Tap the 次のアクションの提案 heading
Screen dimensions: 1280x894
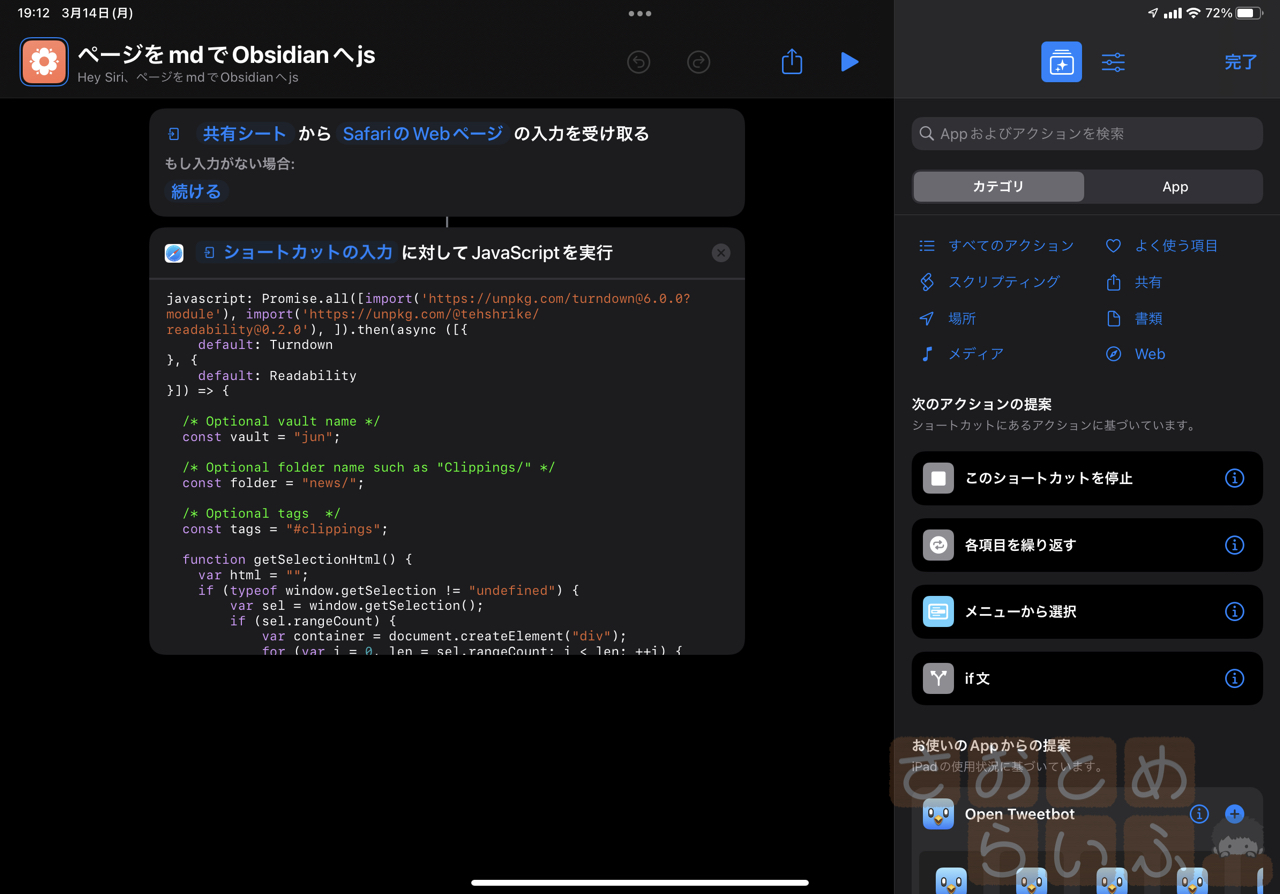coord(981,405)
